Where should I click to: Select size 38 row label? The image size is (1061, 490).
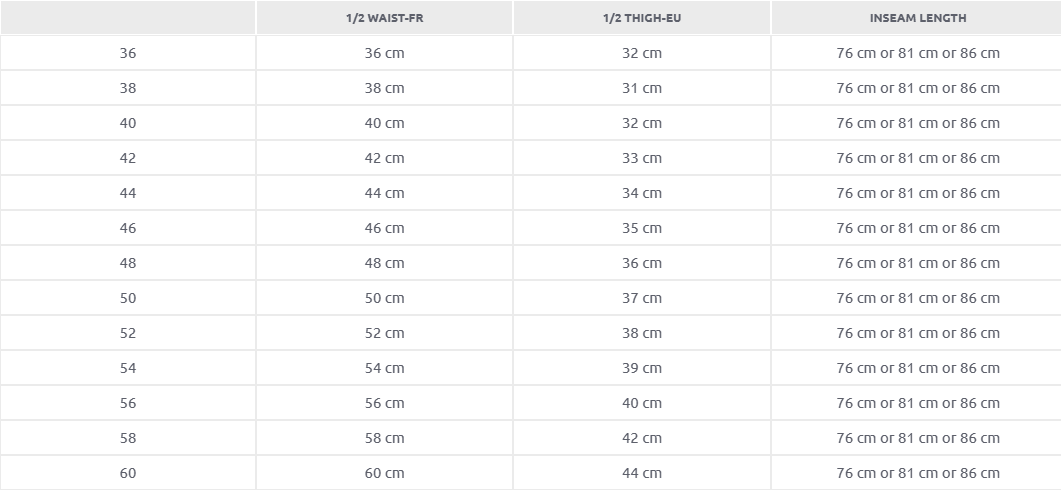pyautogui.click(x=128, y=88)
